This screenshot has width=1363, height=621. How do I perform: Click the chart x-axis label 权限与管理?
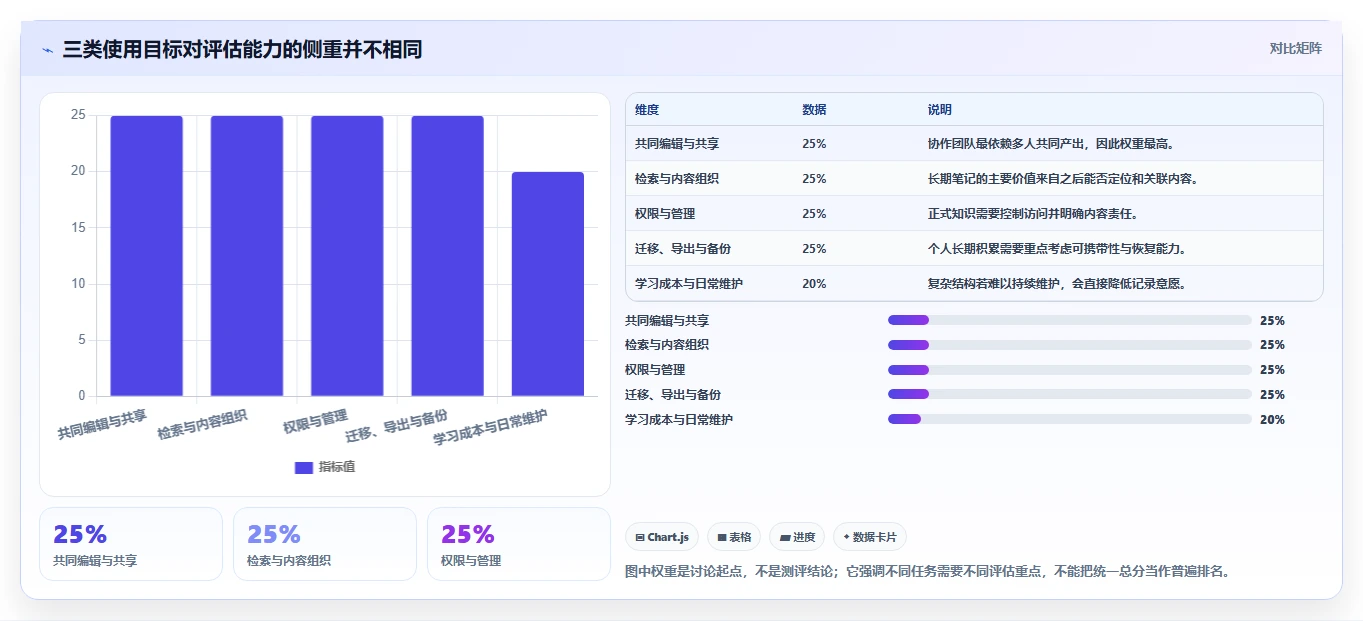[315, 421]
